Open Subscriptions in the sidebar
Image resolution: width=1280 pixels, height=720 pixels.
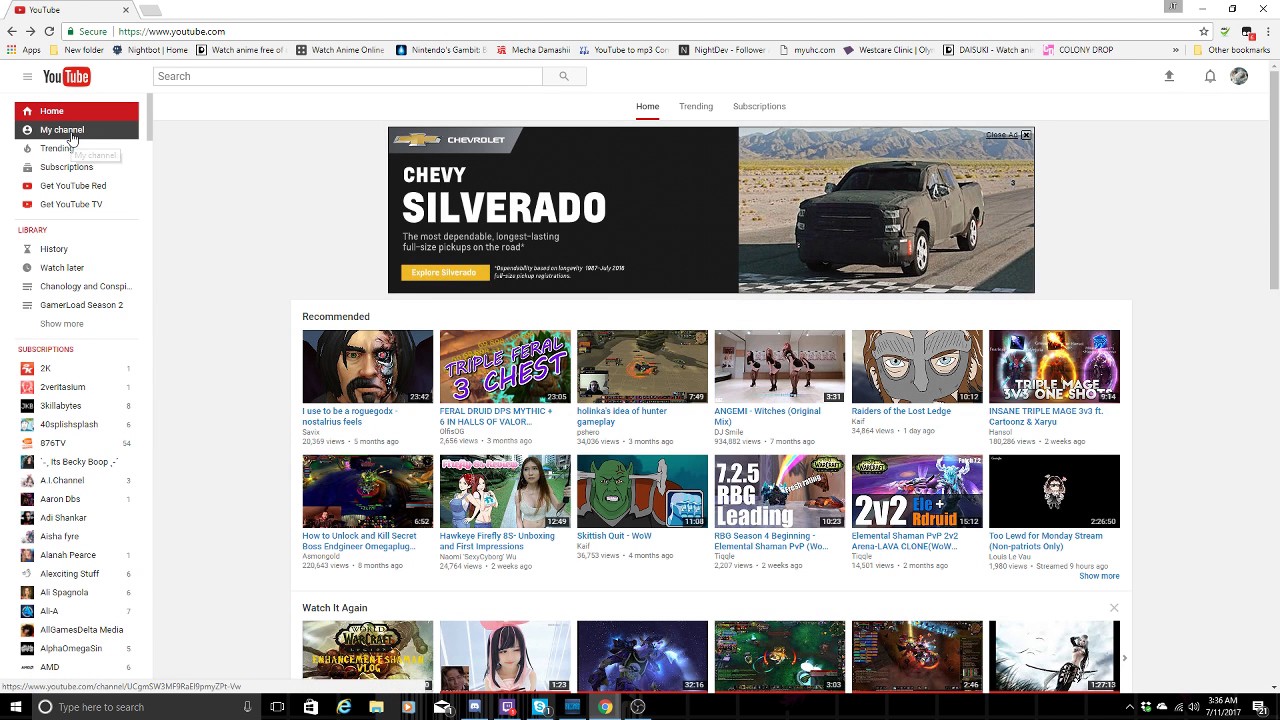pyautogui.click(x=76, y=167)
